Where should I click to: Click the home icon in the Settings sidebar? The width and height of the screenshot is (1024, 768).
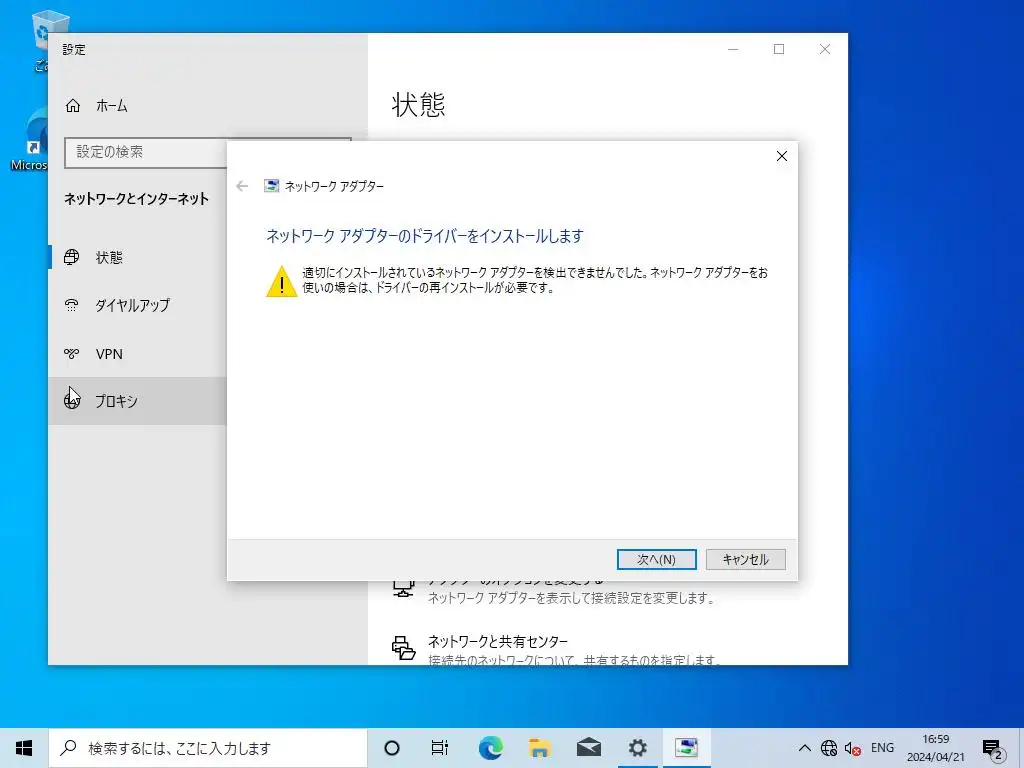point(72,106)
